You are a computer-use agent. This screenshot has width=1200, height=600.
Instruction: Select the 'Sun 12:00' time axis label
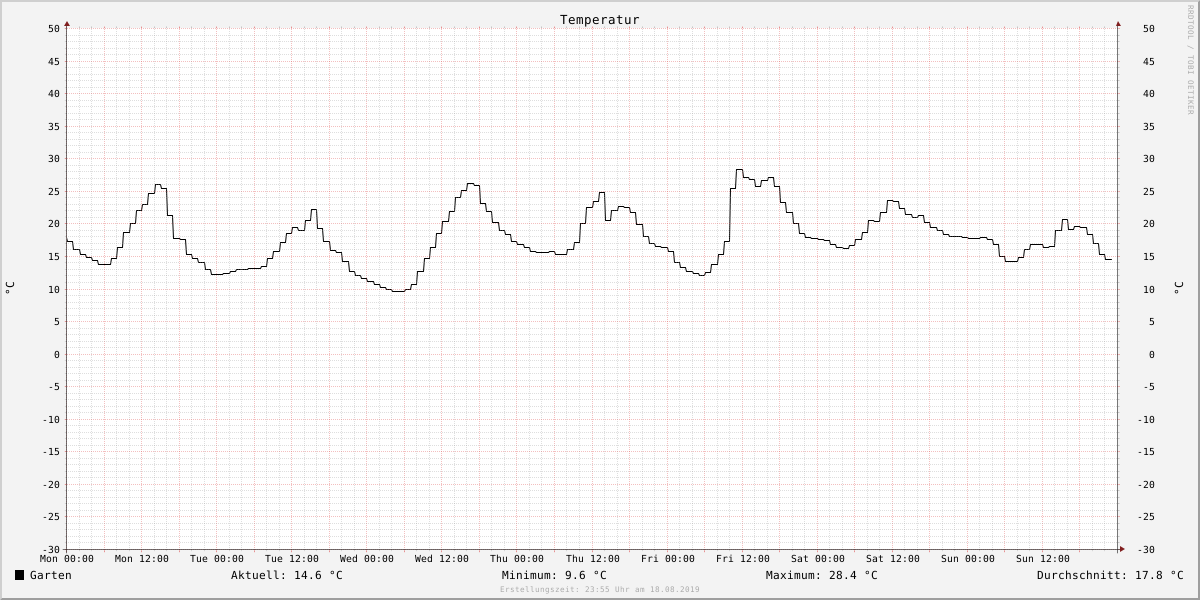pos(1043,559)
